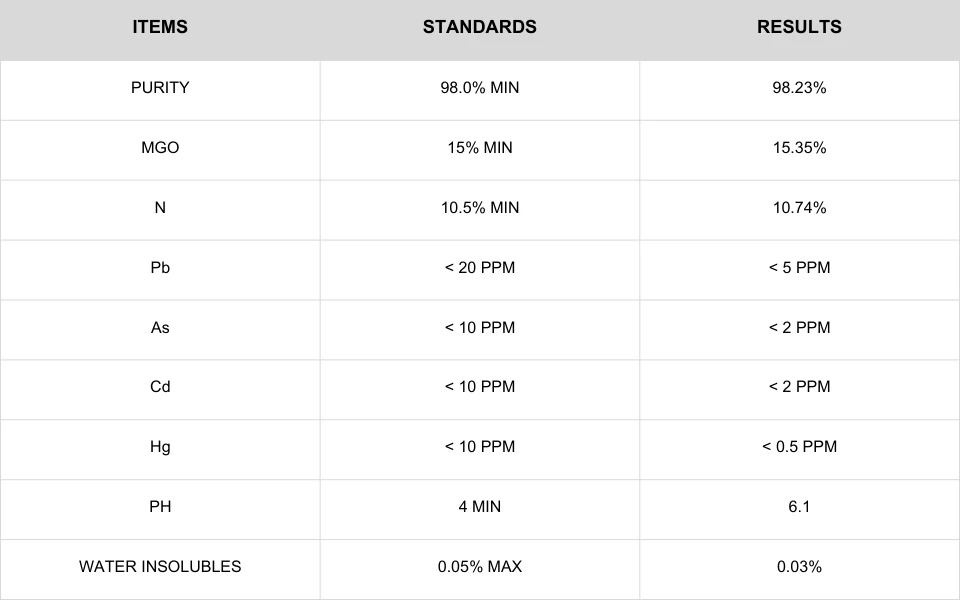Viewport: 960px width, 600px height.
Task: Click the As item cell
Action: coord(160,330)
